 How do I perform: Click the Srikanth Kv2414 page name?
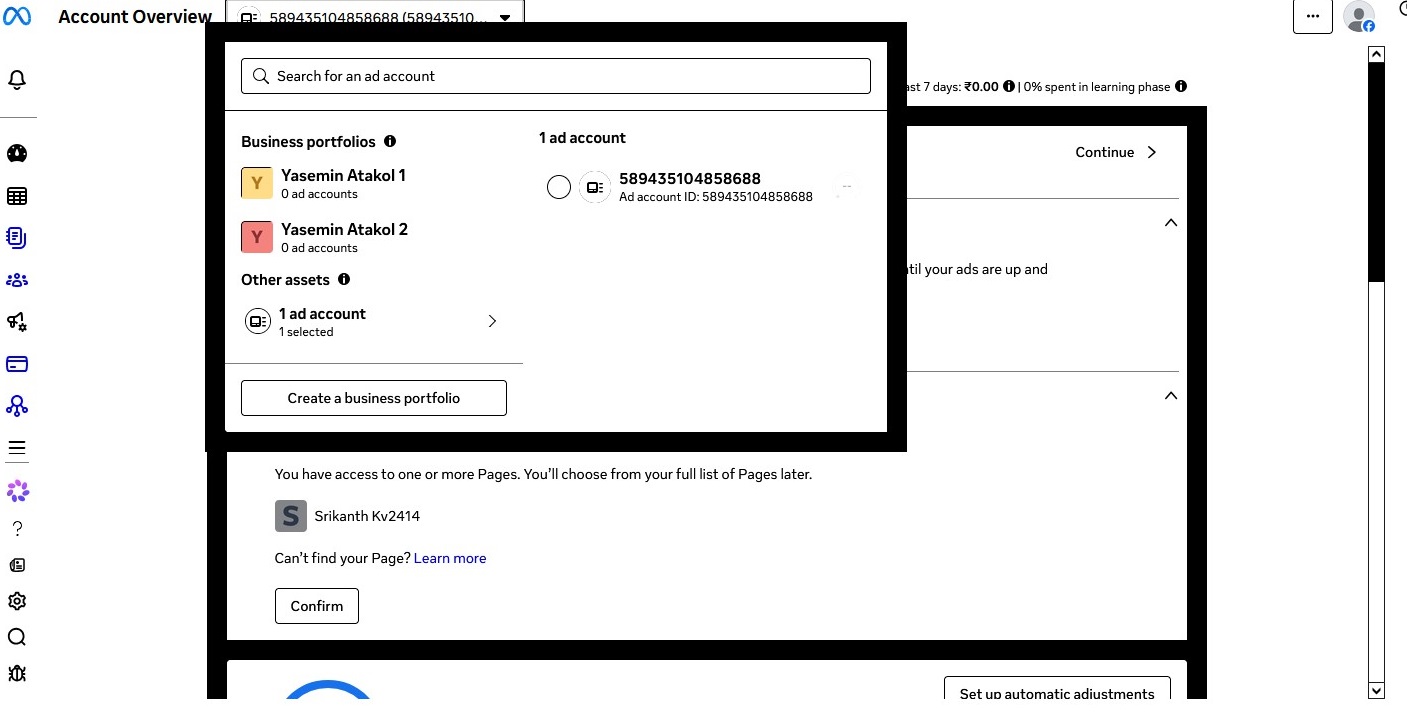coord(367,516)
